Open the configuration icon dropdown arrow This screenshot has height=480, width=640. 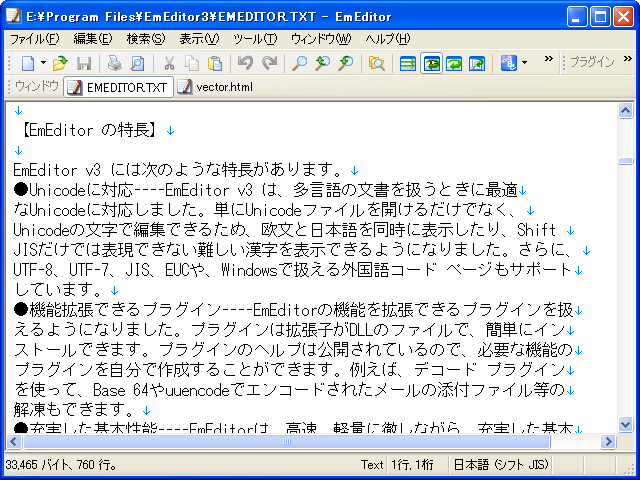coord(524,63)
